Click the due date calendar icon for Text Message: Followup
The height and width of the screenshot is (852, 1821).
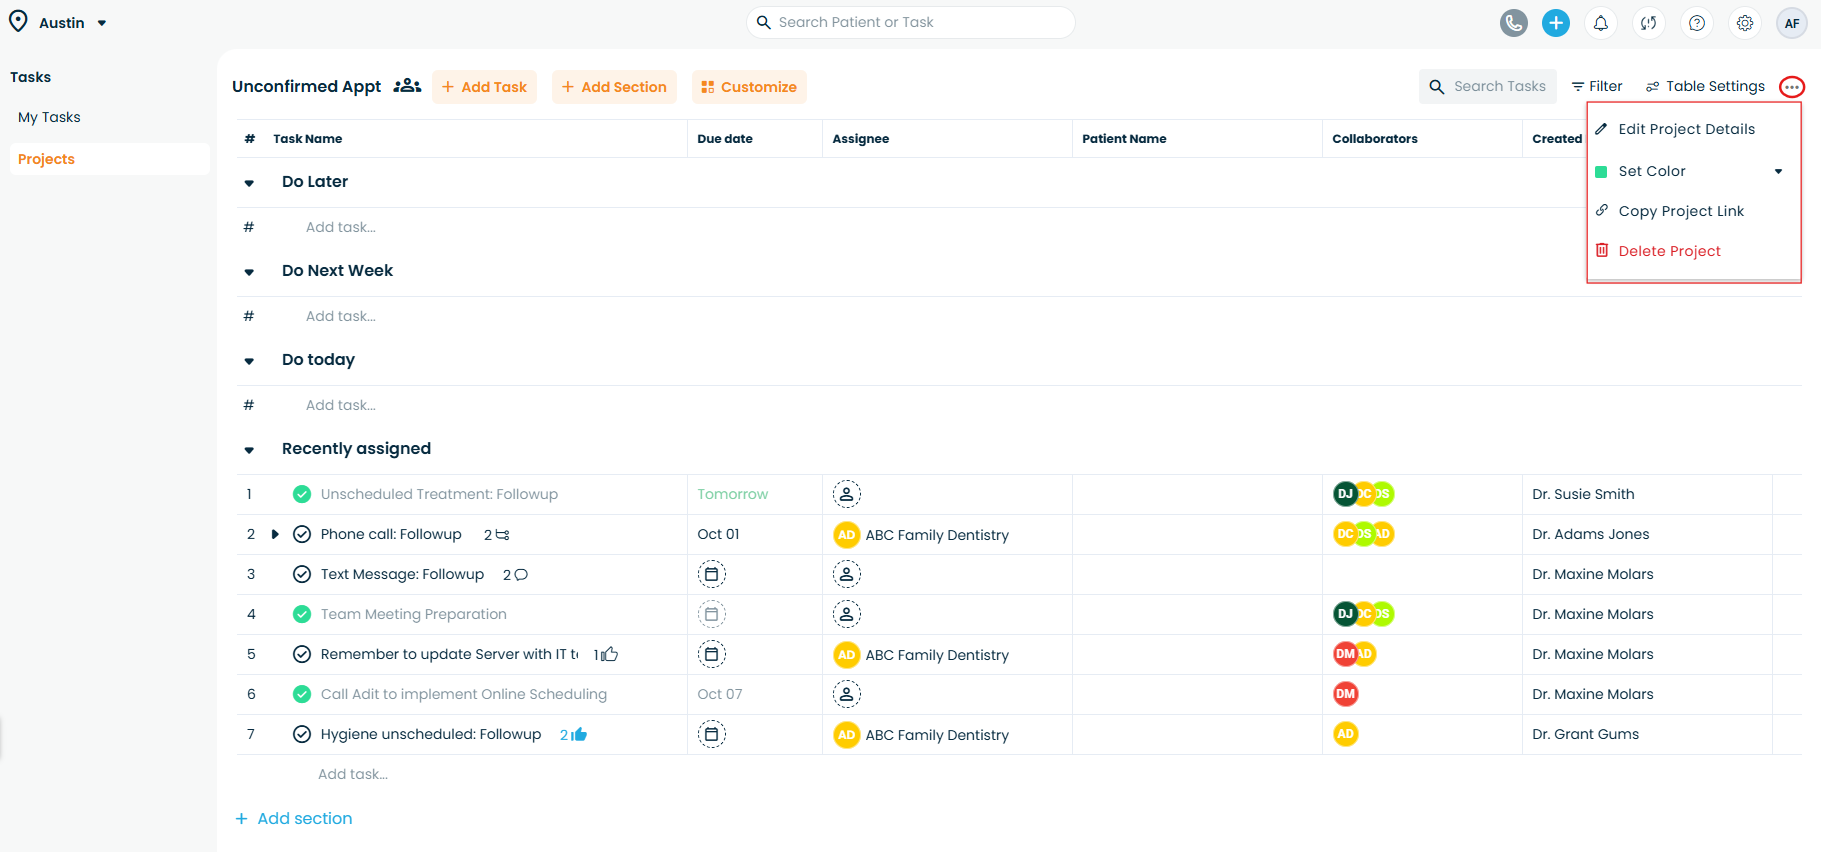711,574
